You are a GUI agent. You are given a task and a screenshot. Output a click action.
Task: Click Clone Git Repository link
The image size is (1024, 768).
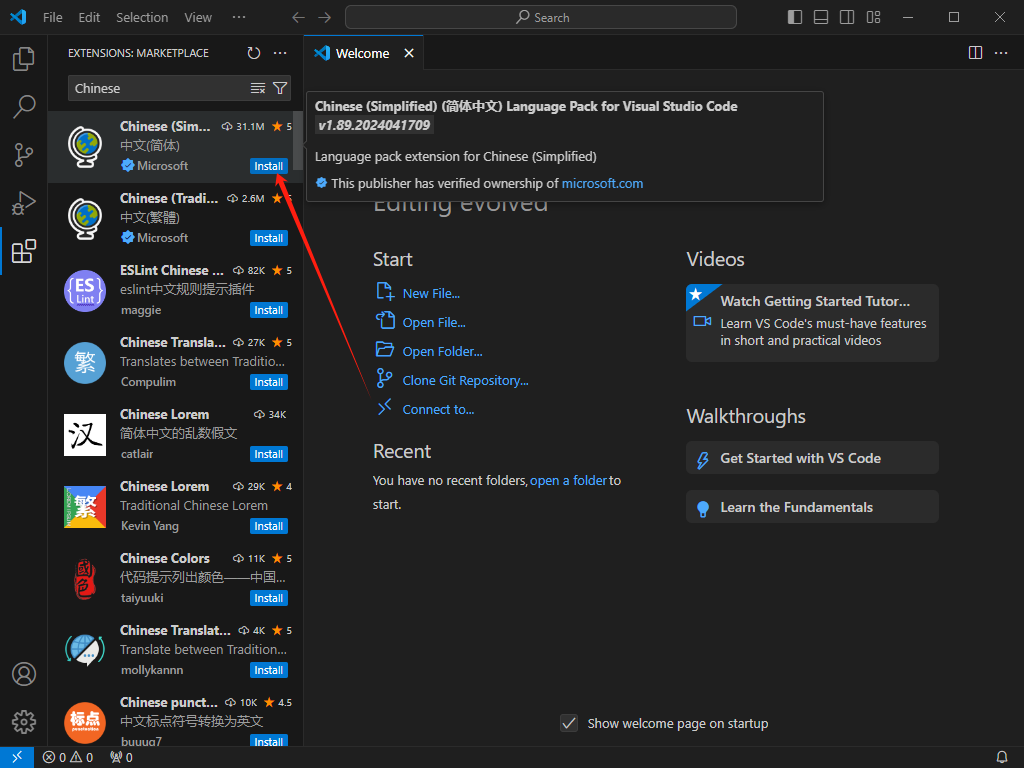click(x=465, y=380)
